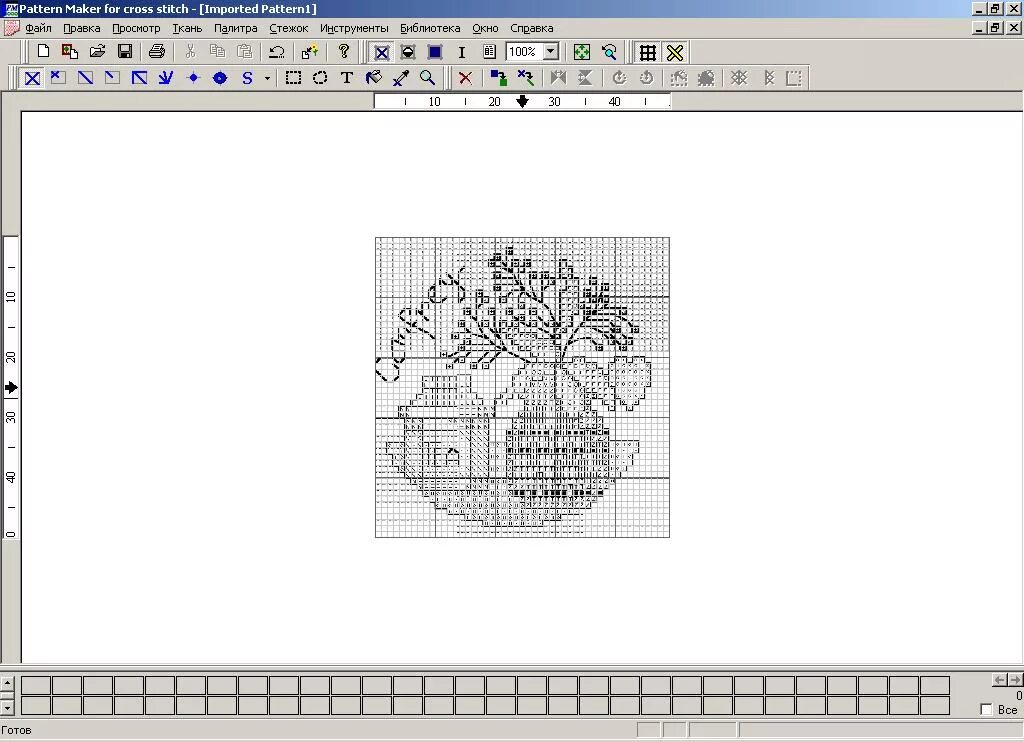The width and height of the screenshot is (1024, 742).
Task: Open the Стежок menu
Action: (288, 28)
